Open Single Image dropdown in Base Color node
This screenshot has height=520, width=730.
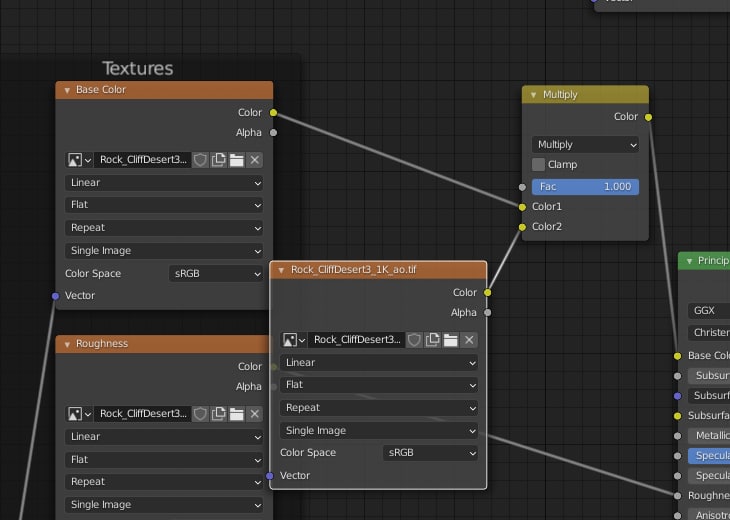(164, 250)
